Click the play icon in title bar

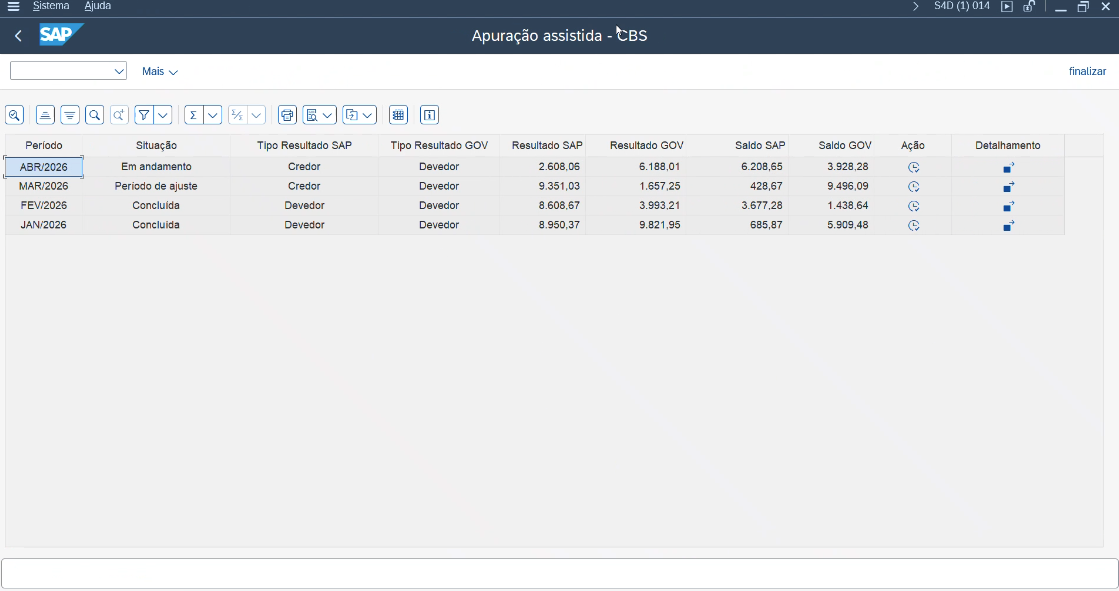point(1006,6)
